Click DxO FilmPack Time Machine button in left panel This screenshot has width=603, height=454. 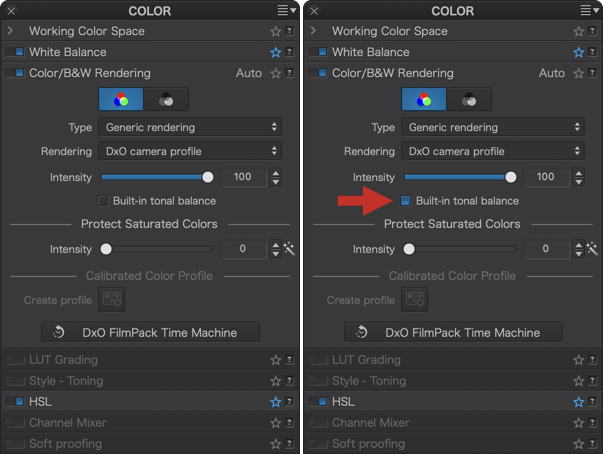(150, 332)
